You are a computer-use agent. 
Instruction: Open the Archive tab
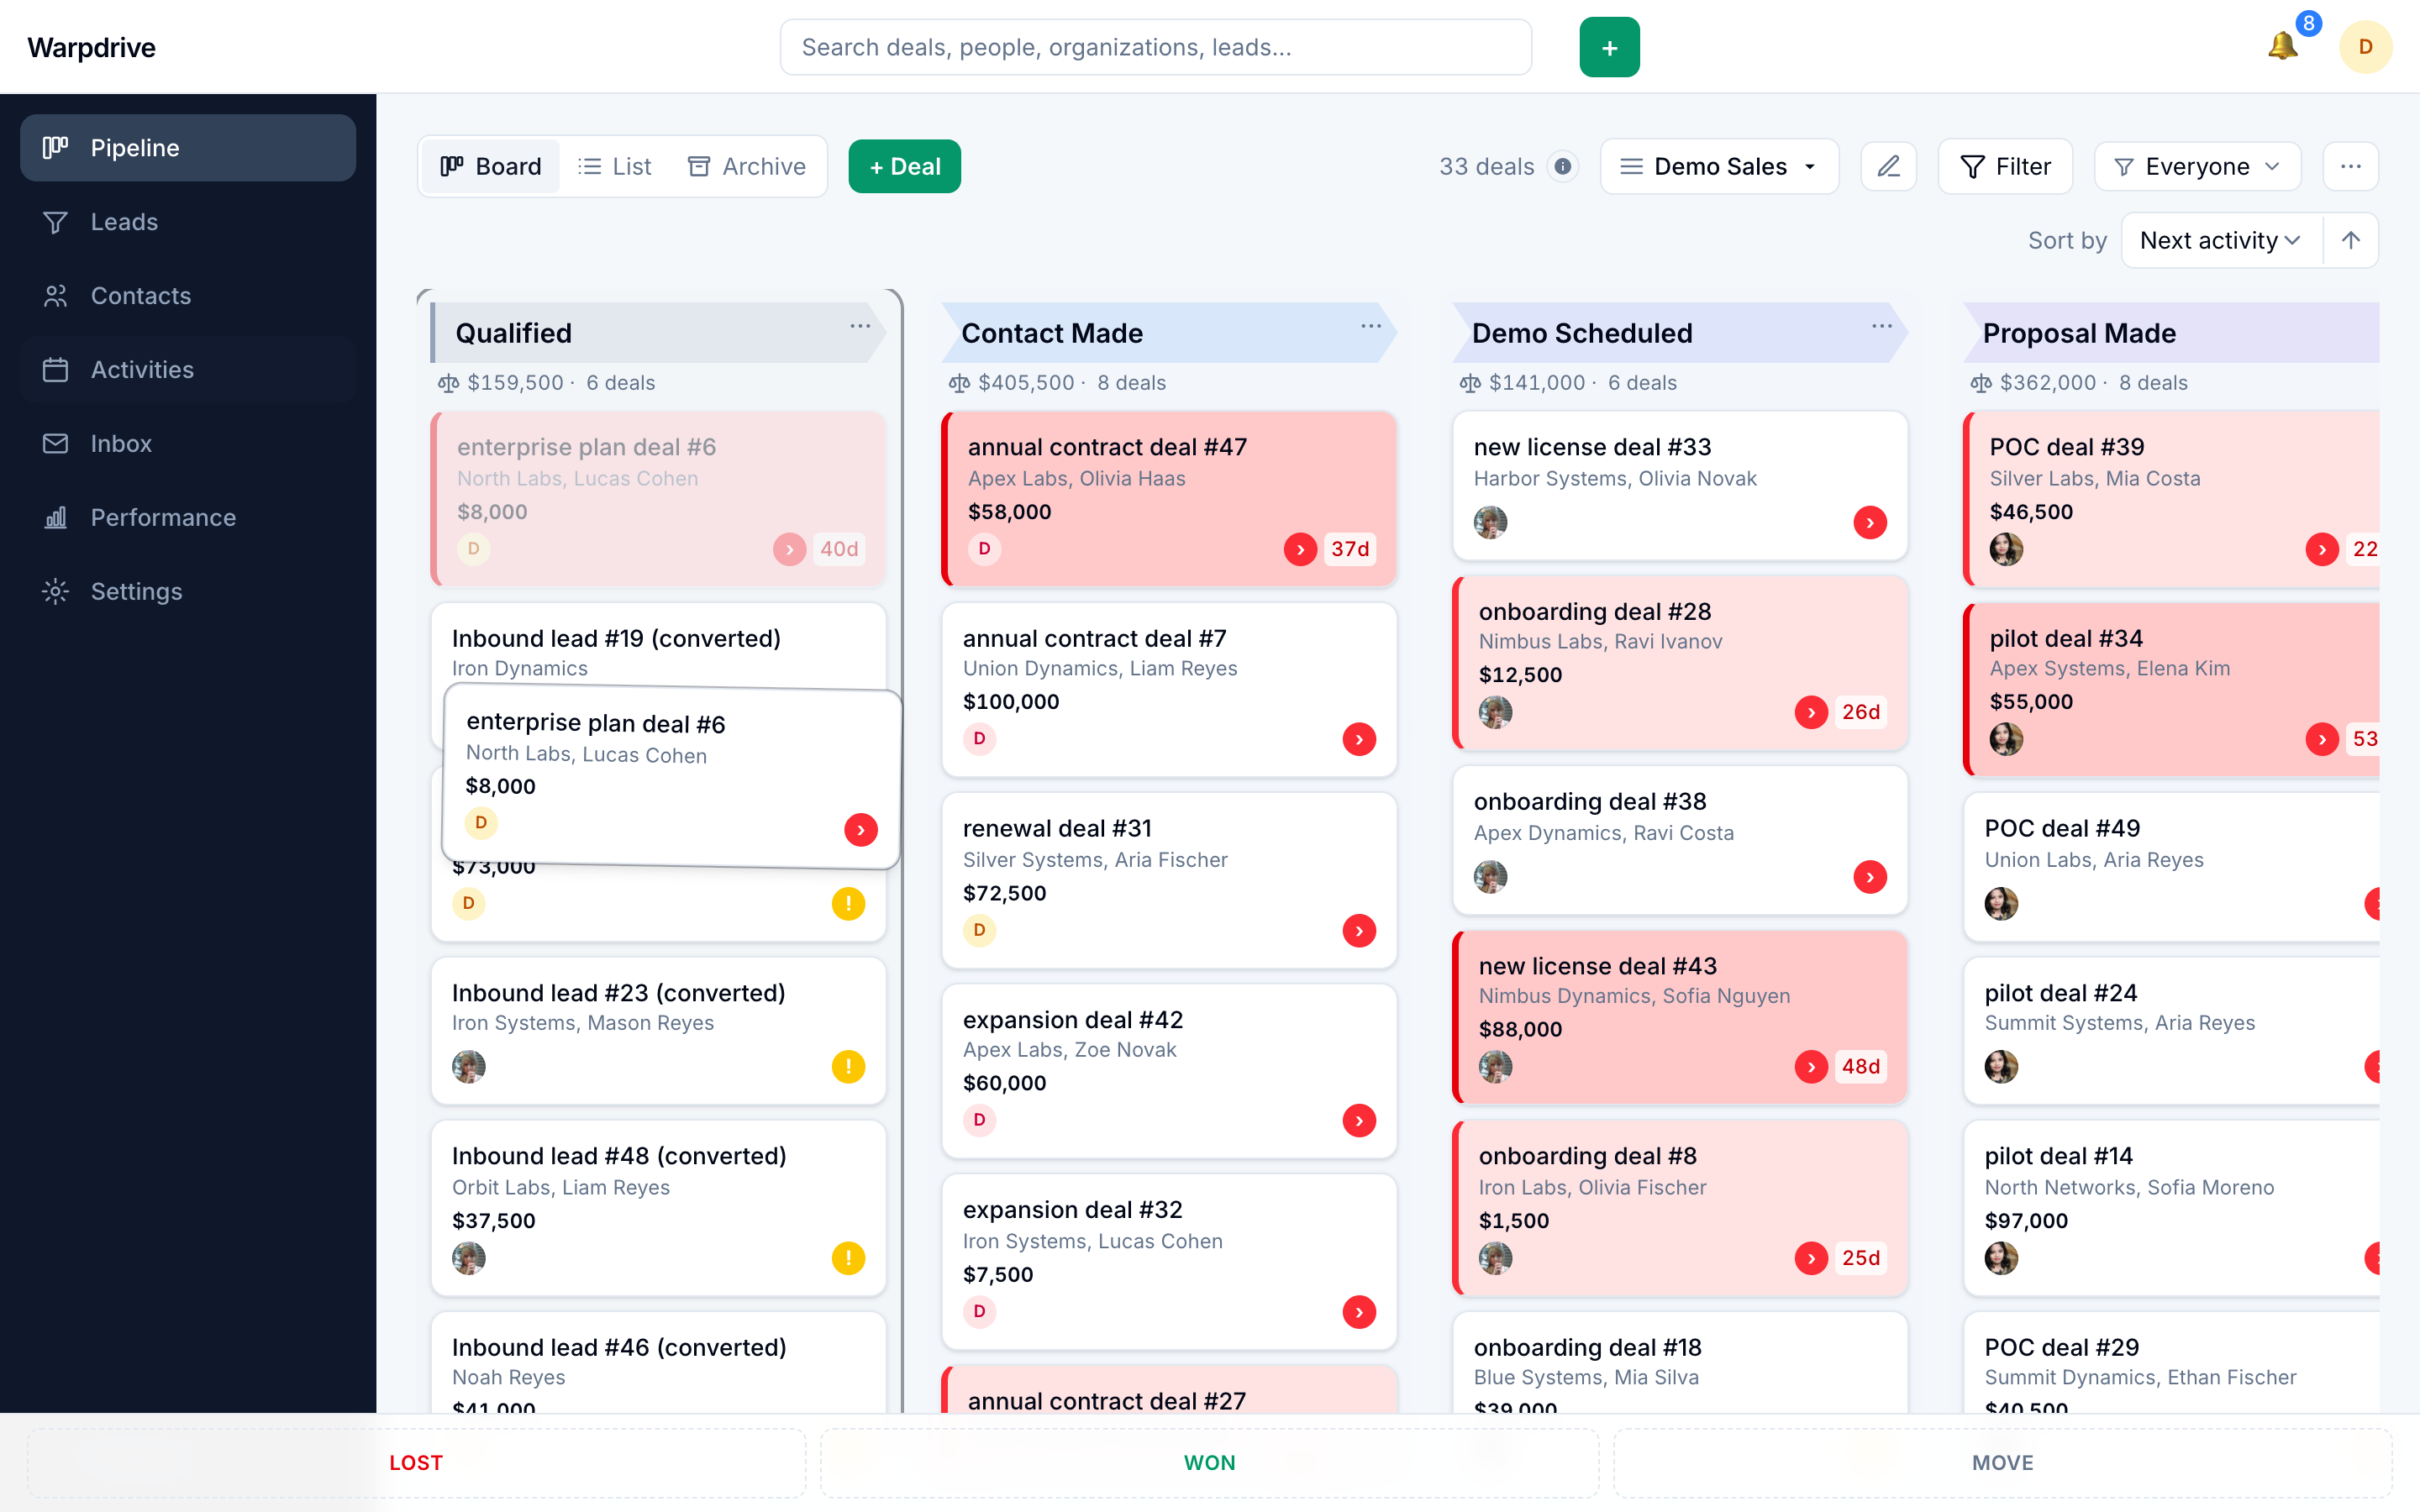(747, 166)
